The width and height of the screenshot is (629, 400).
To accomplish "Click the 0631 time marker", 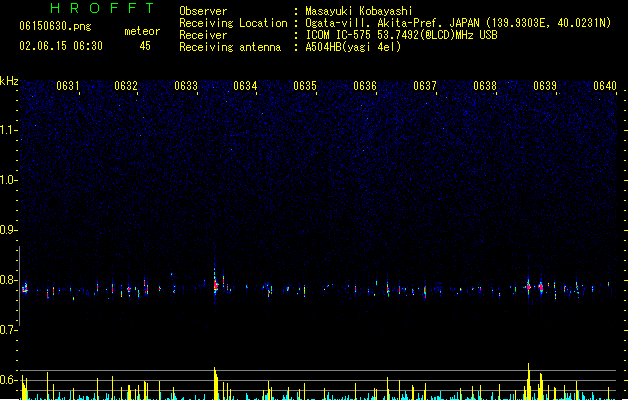I will point(67,86).
